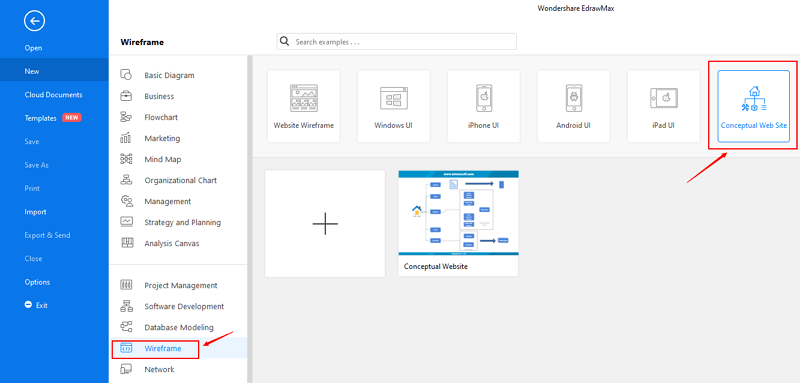This screenshot has height=383, width=800.
Task: Click the NEW badge beside Templates
Action: pyautogui.click(x=71, y=118)
